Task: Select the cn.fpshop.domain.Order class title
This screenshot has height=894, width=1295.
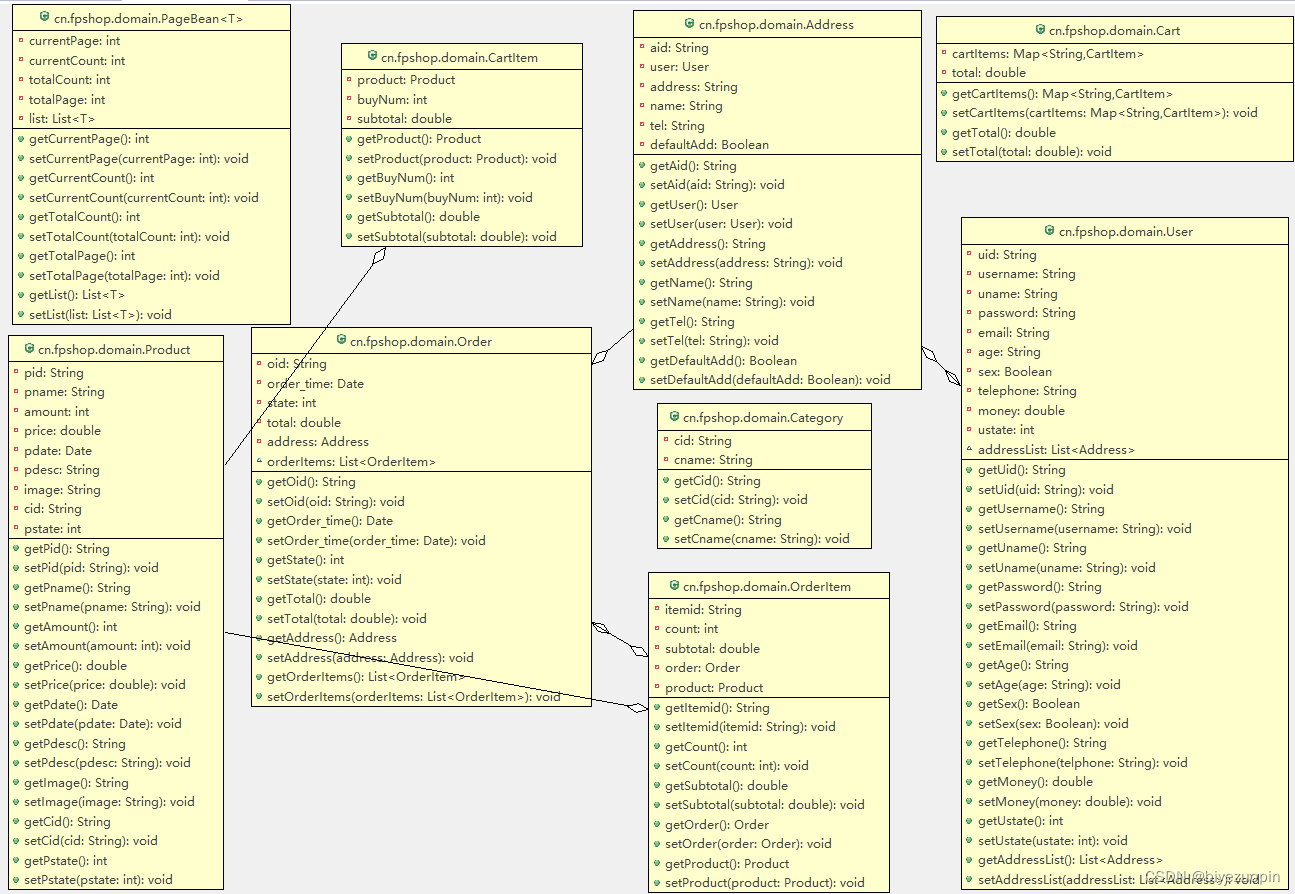Action: coord(421,341)
